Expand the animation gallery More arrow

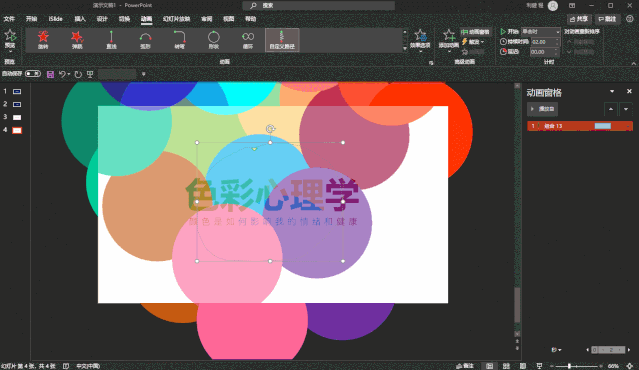405,48
